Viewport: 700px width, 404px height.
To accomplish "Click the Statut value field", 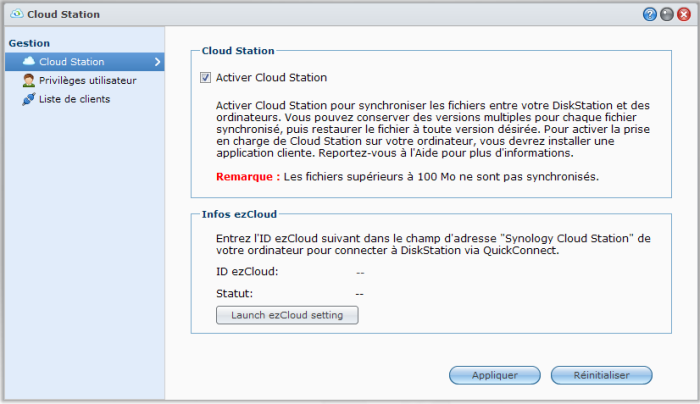I will click(359, 293).
